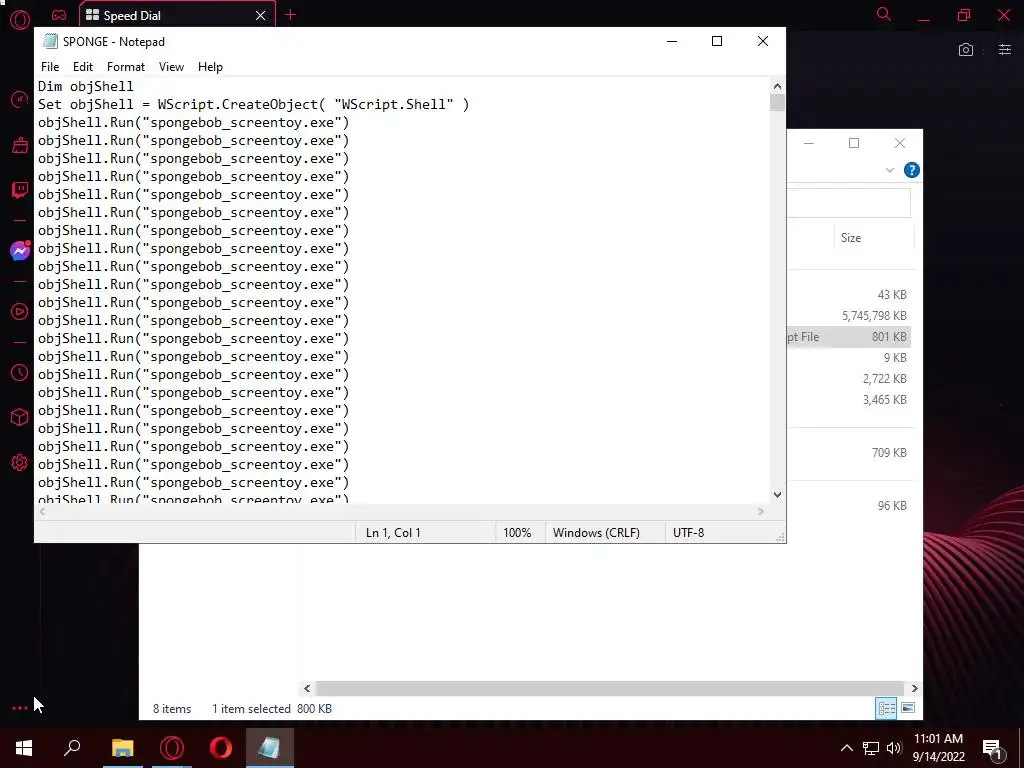Open Opera settings gear in sidebar
The width and height of the screenshot is (1024, 768).
point(20,462)
